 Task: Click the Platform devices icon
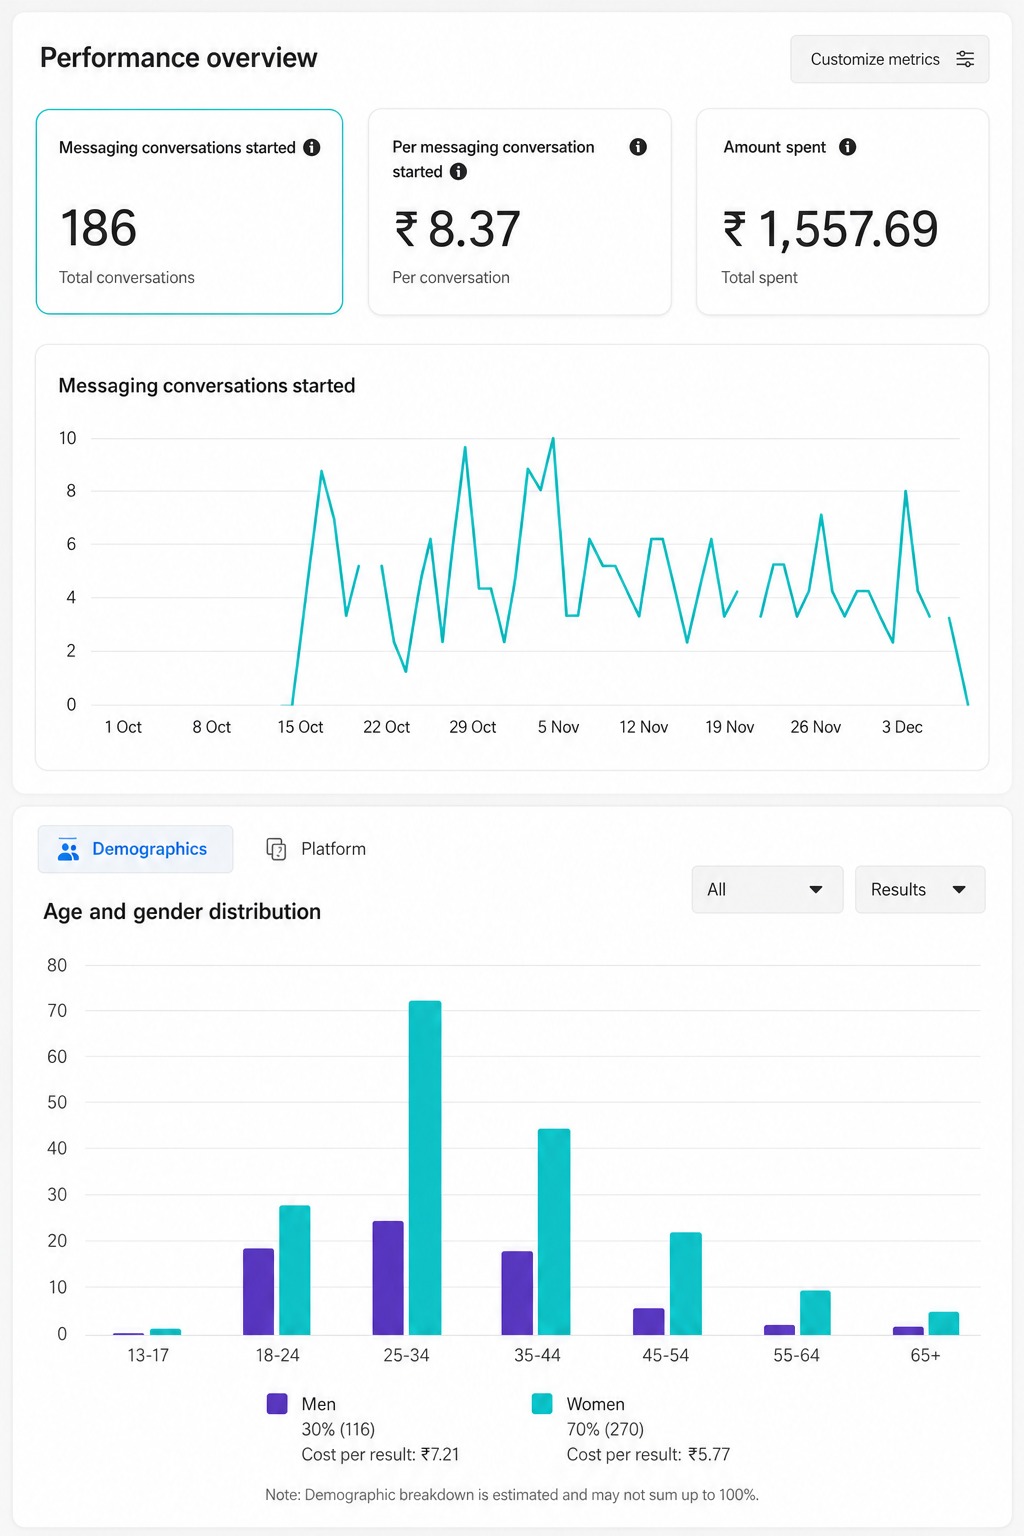click(276, 849)
